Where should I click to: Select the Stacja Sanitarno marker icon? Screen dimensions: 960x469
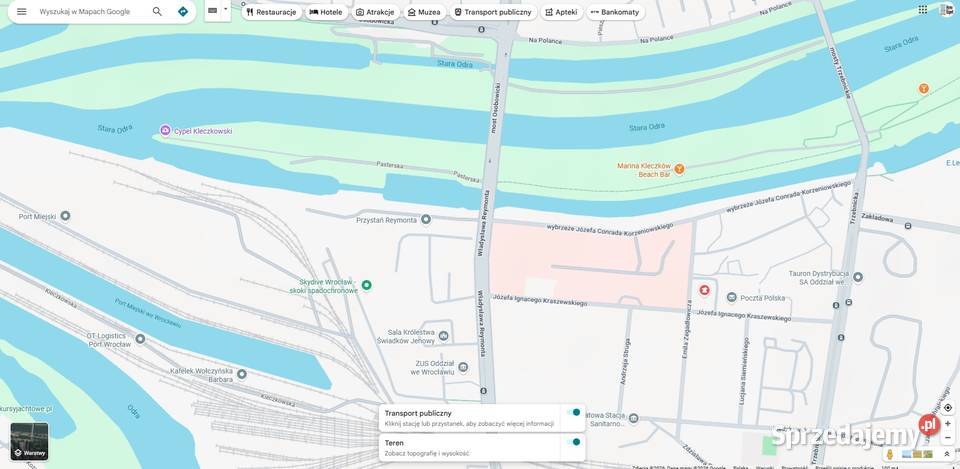pos(634,419)
